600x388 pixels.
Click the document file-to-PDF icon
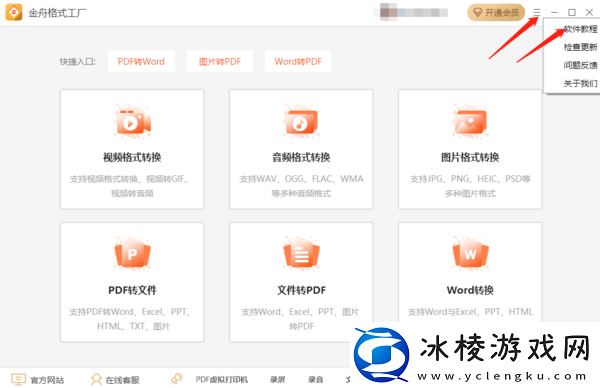point(302,254)
